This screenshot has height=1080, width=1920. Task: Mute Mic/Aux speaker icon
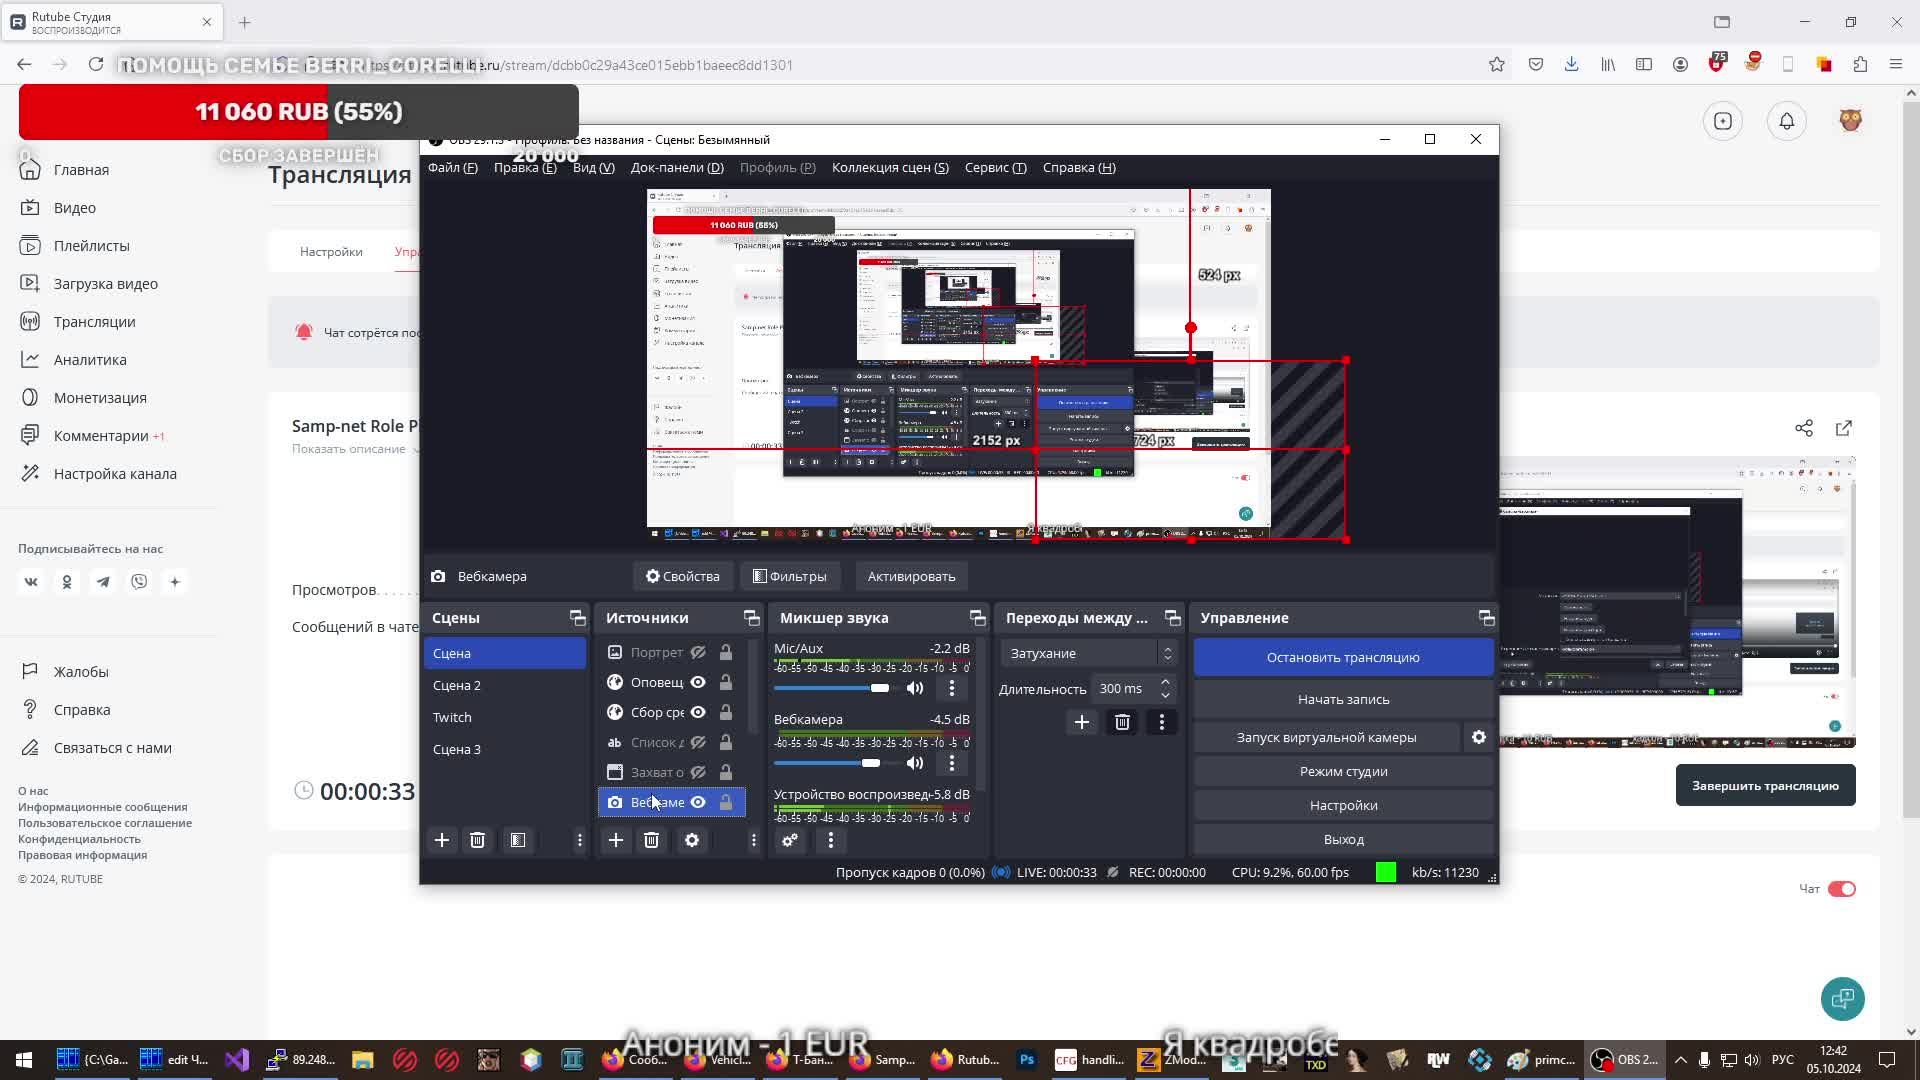[915, 688]
